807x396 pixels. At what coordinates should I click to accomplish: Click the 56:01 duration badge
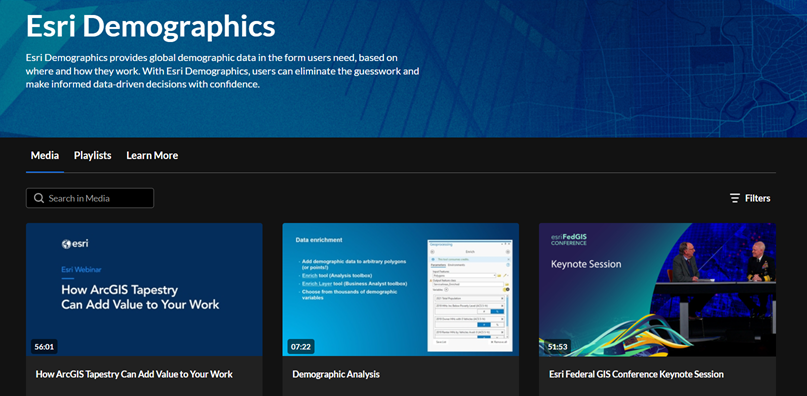coord(44,347)
